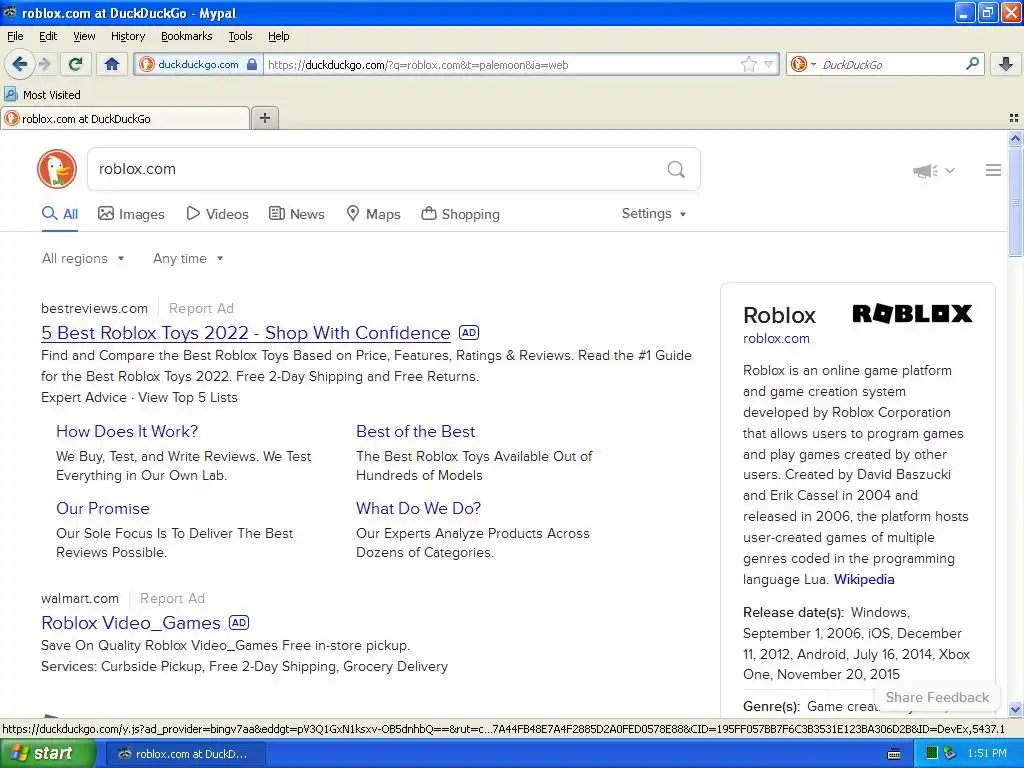The image size is (1024, 768).
Task: Click the bestreviews.com domain text
Action: (94, 308)
